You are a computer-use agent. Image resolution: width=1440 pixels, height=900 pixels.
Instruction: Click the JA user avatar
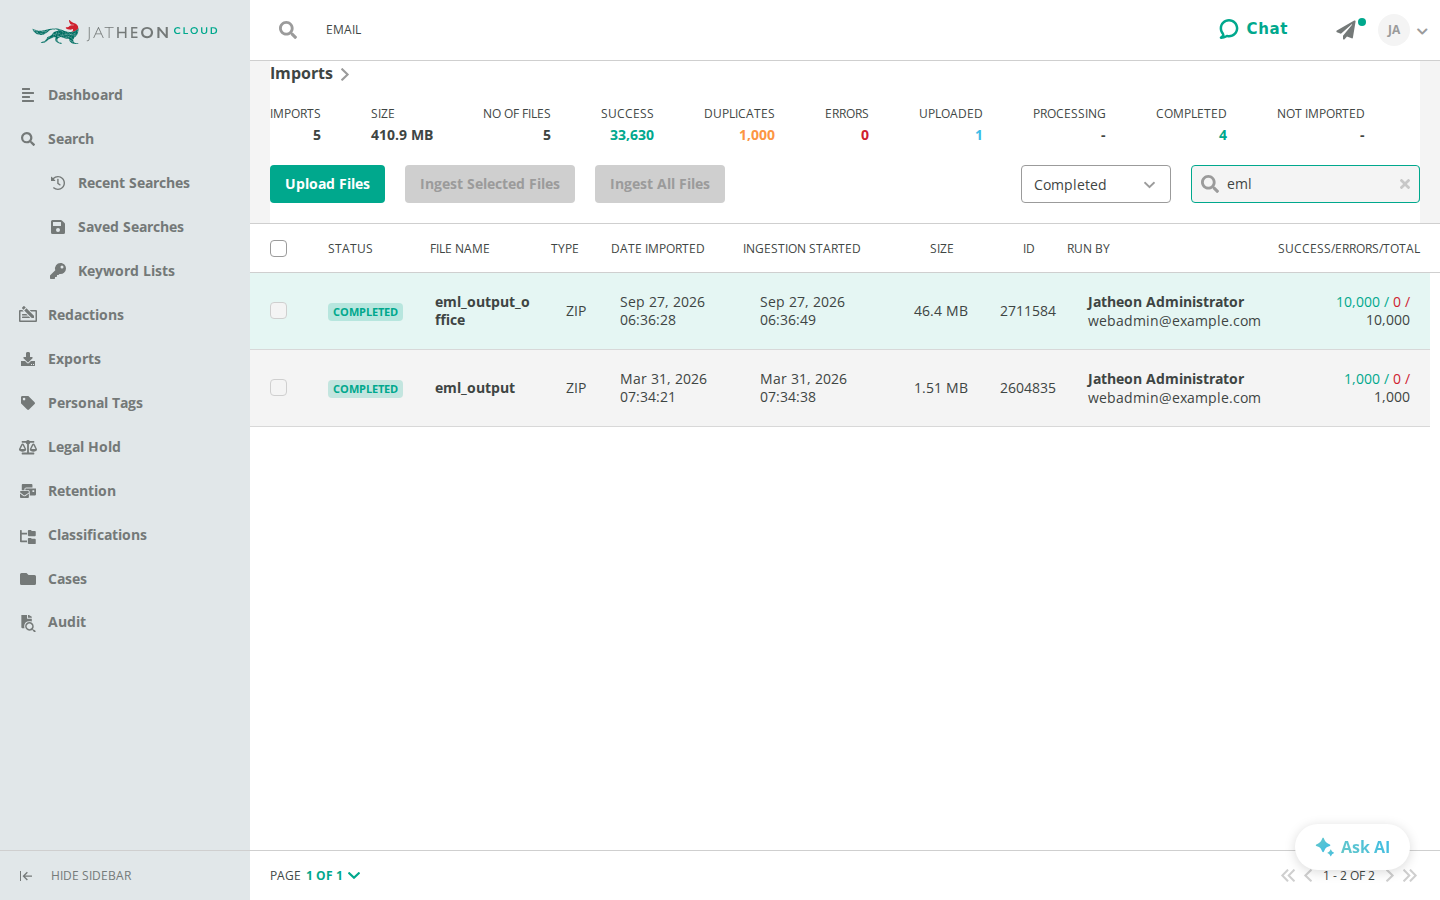(1393, 30)
